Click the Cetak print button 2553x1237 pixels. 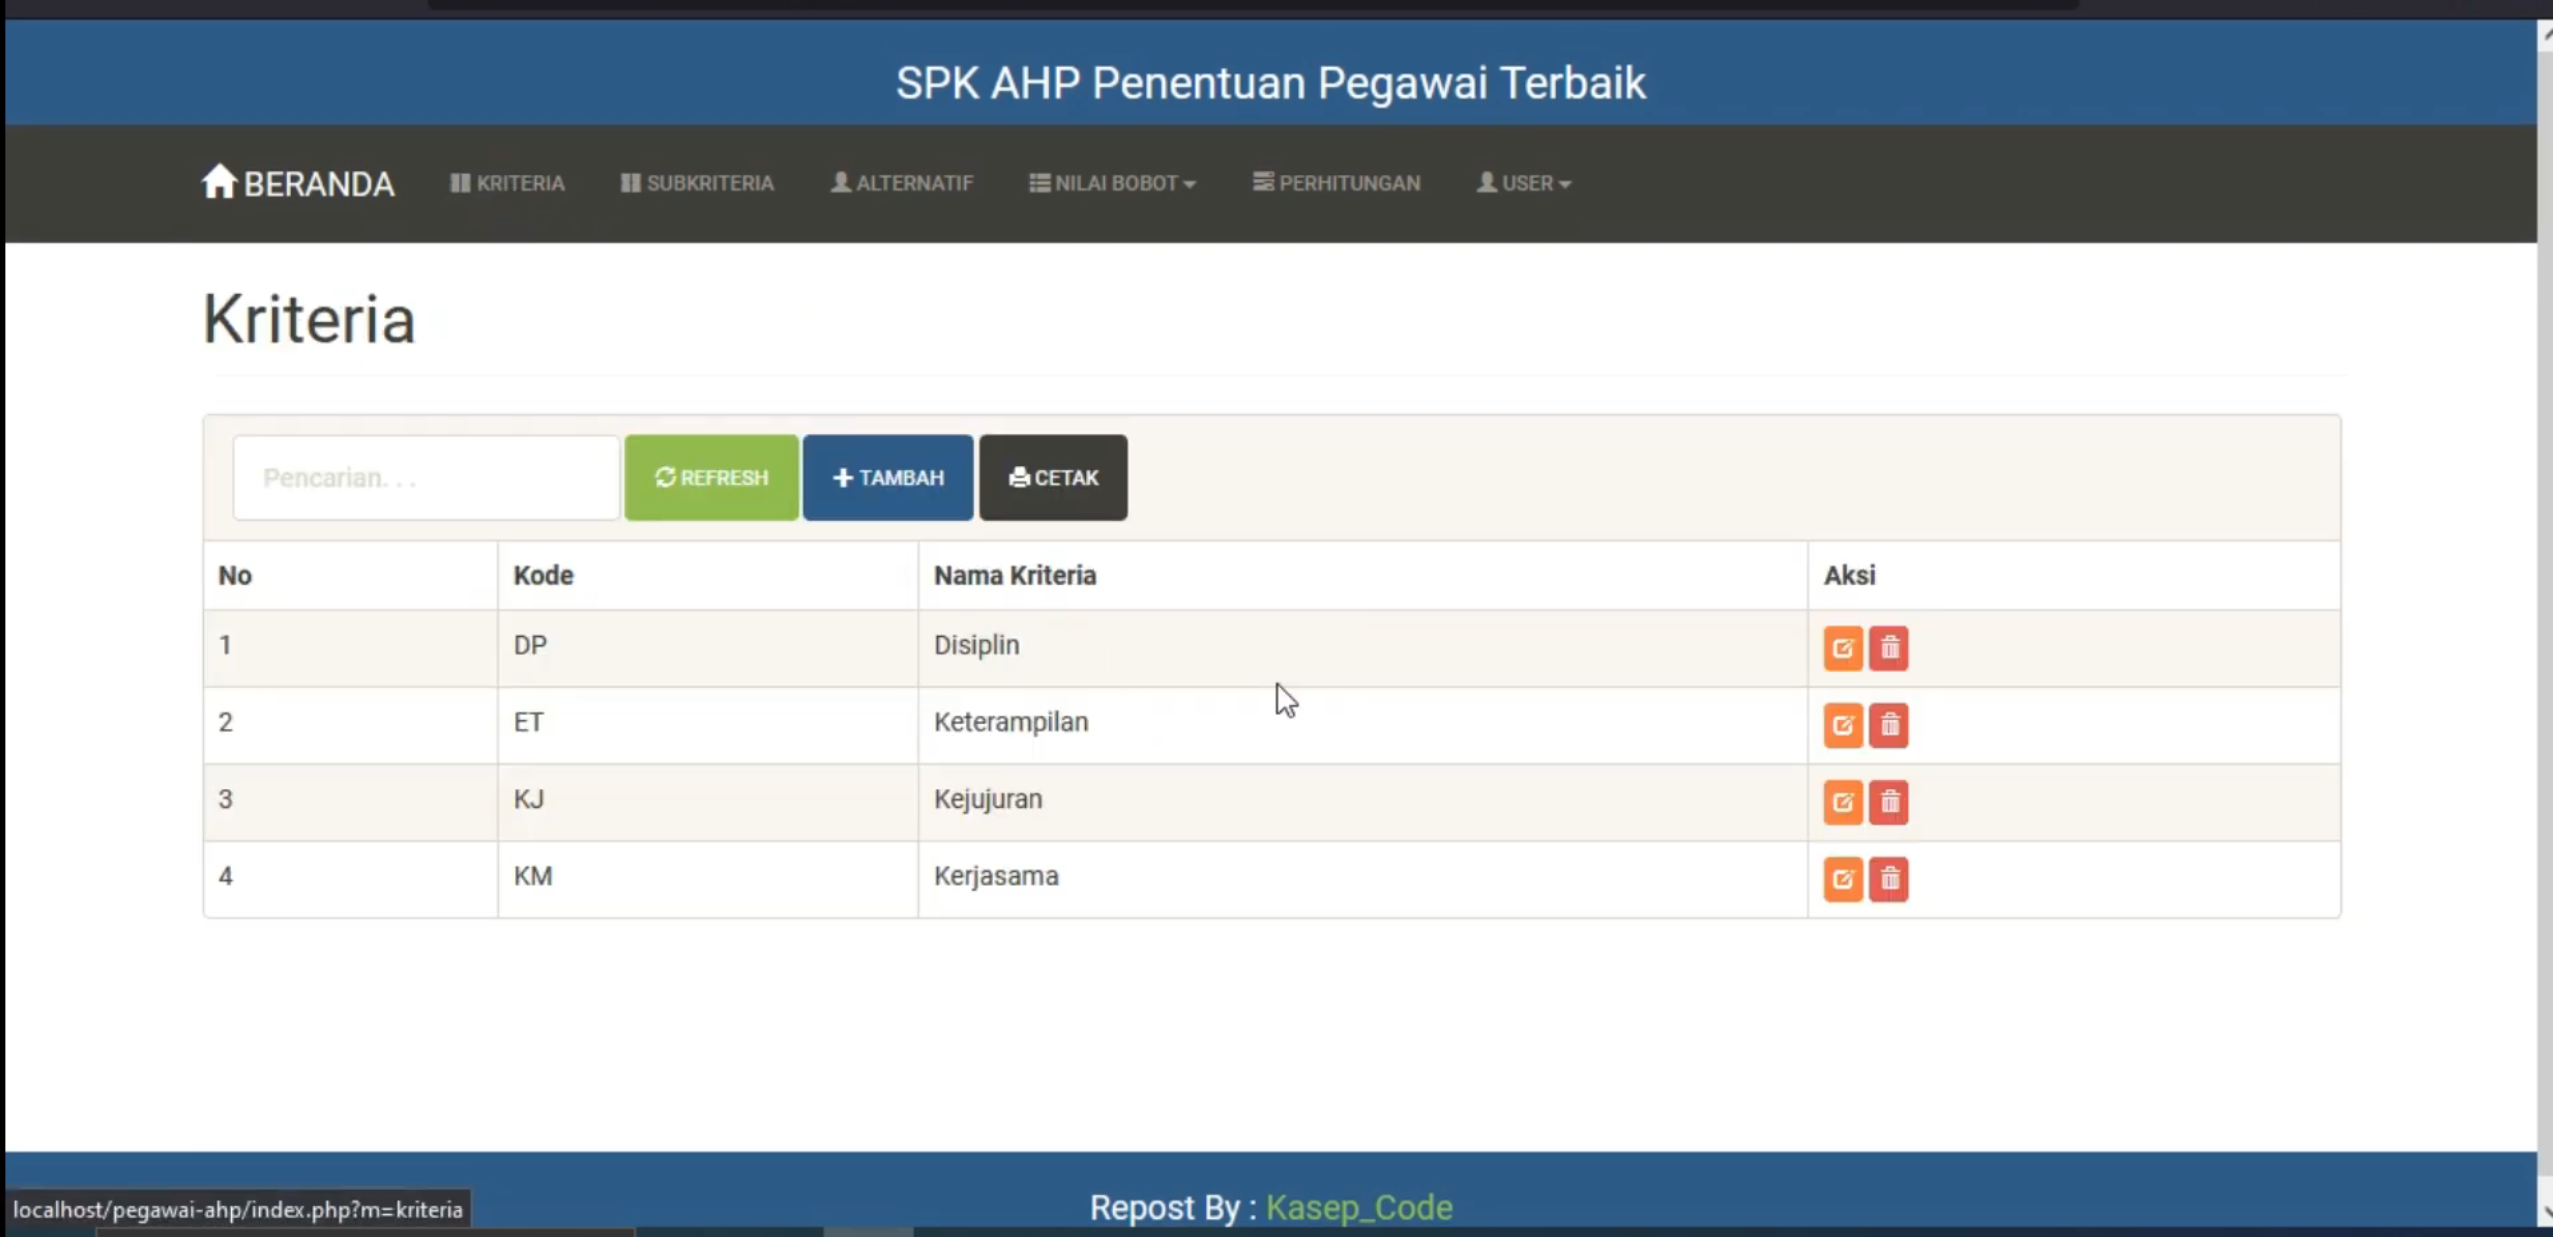[x=1053, y=477]
